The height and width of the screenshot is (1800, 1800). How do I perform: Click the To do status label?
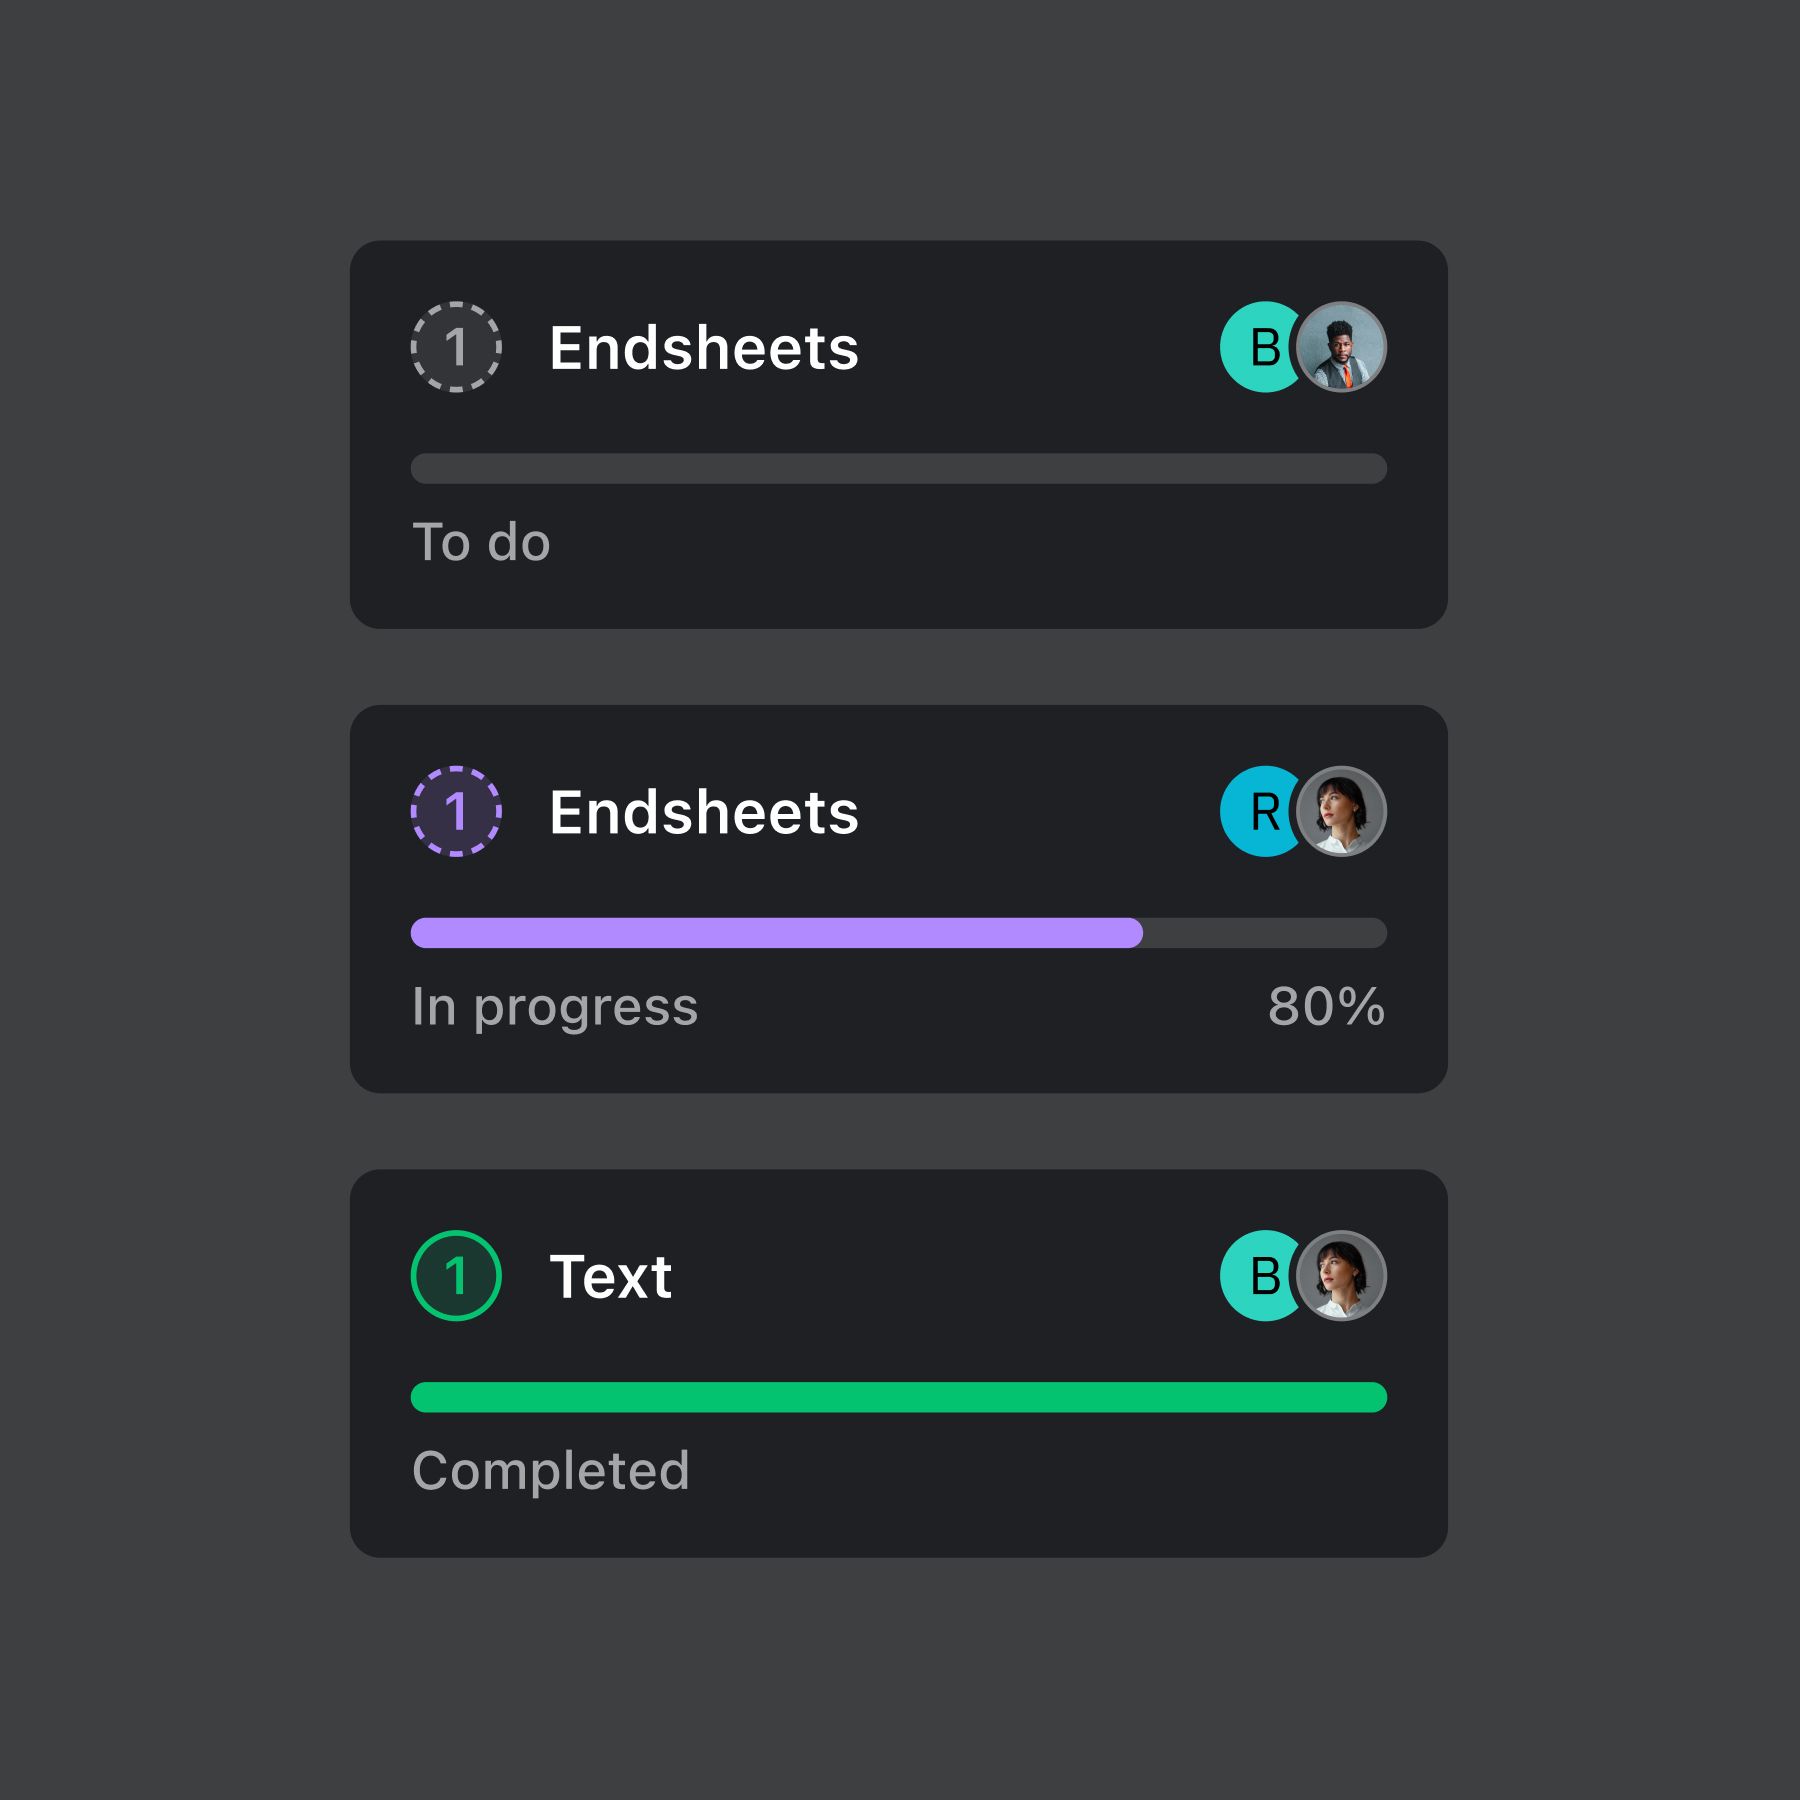tap(481, 542)
